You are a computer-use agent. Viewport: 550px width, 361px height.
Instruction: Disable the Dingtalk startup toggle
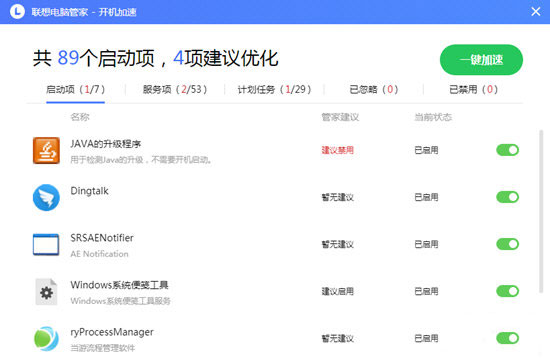[x=507, y=197]
